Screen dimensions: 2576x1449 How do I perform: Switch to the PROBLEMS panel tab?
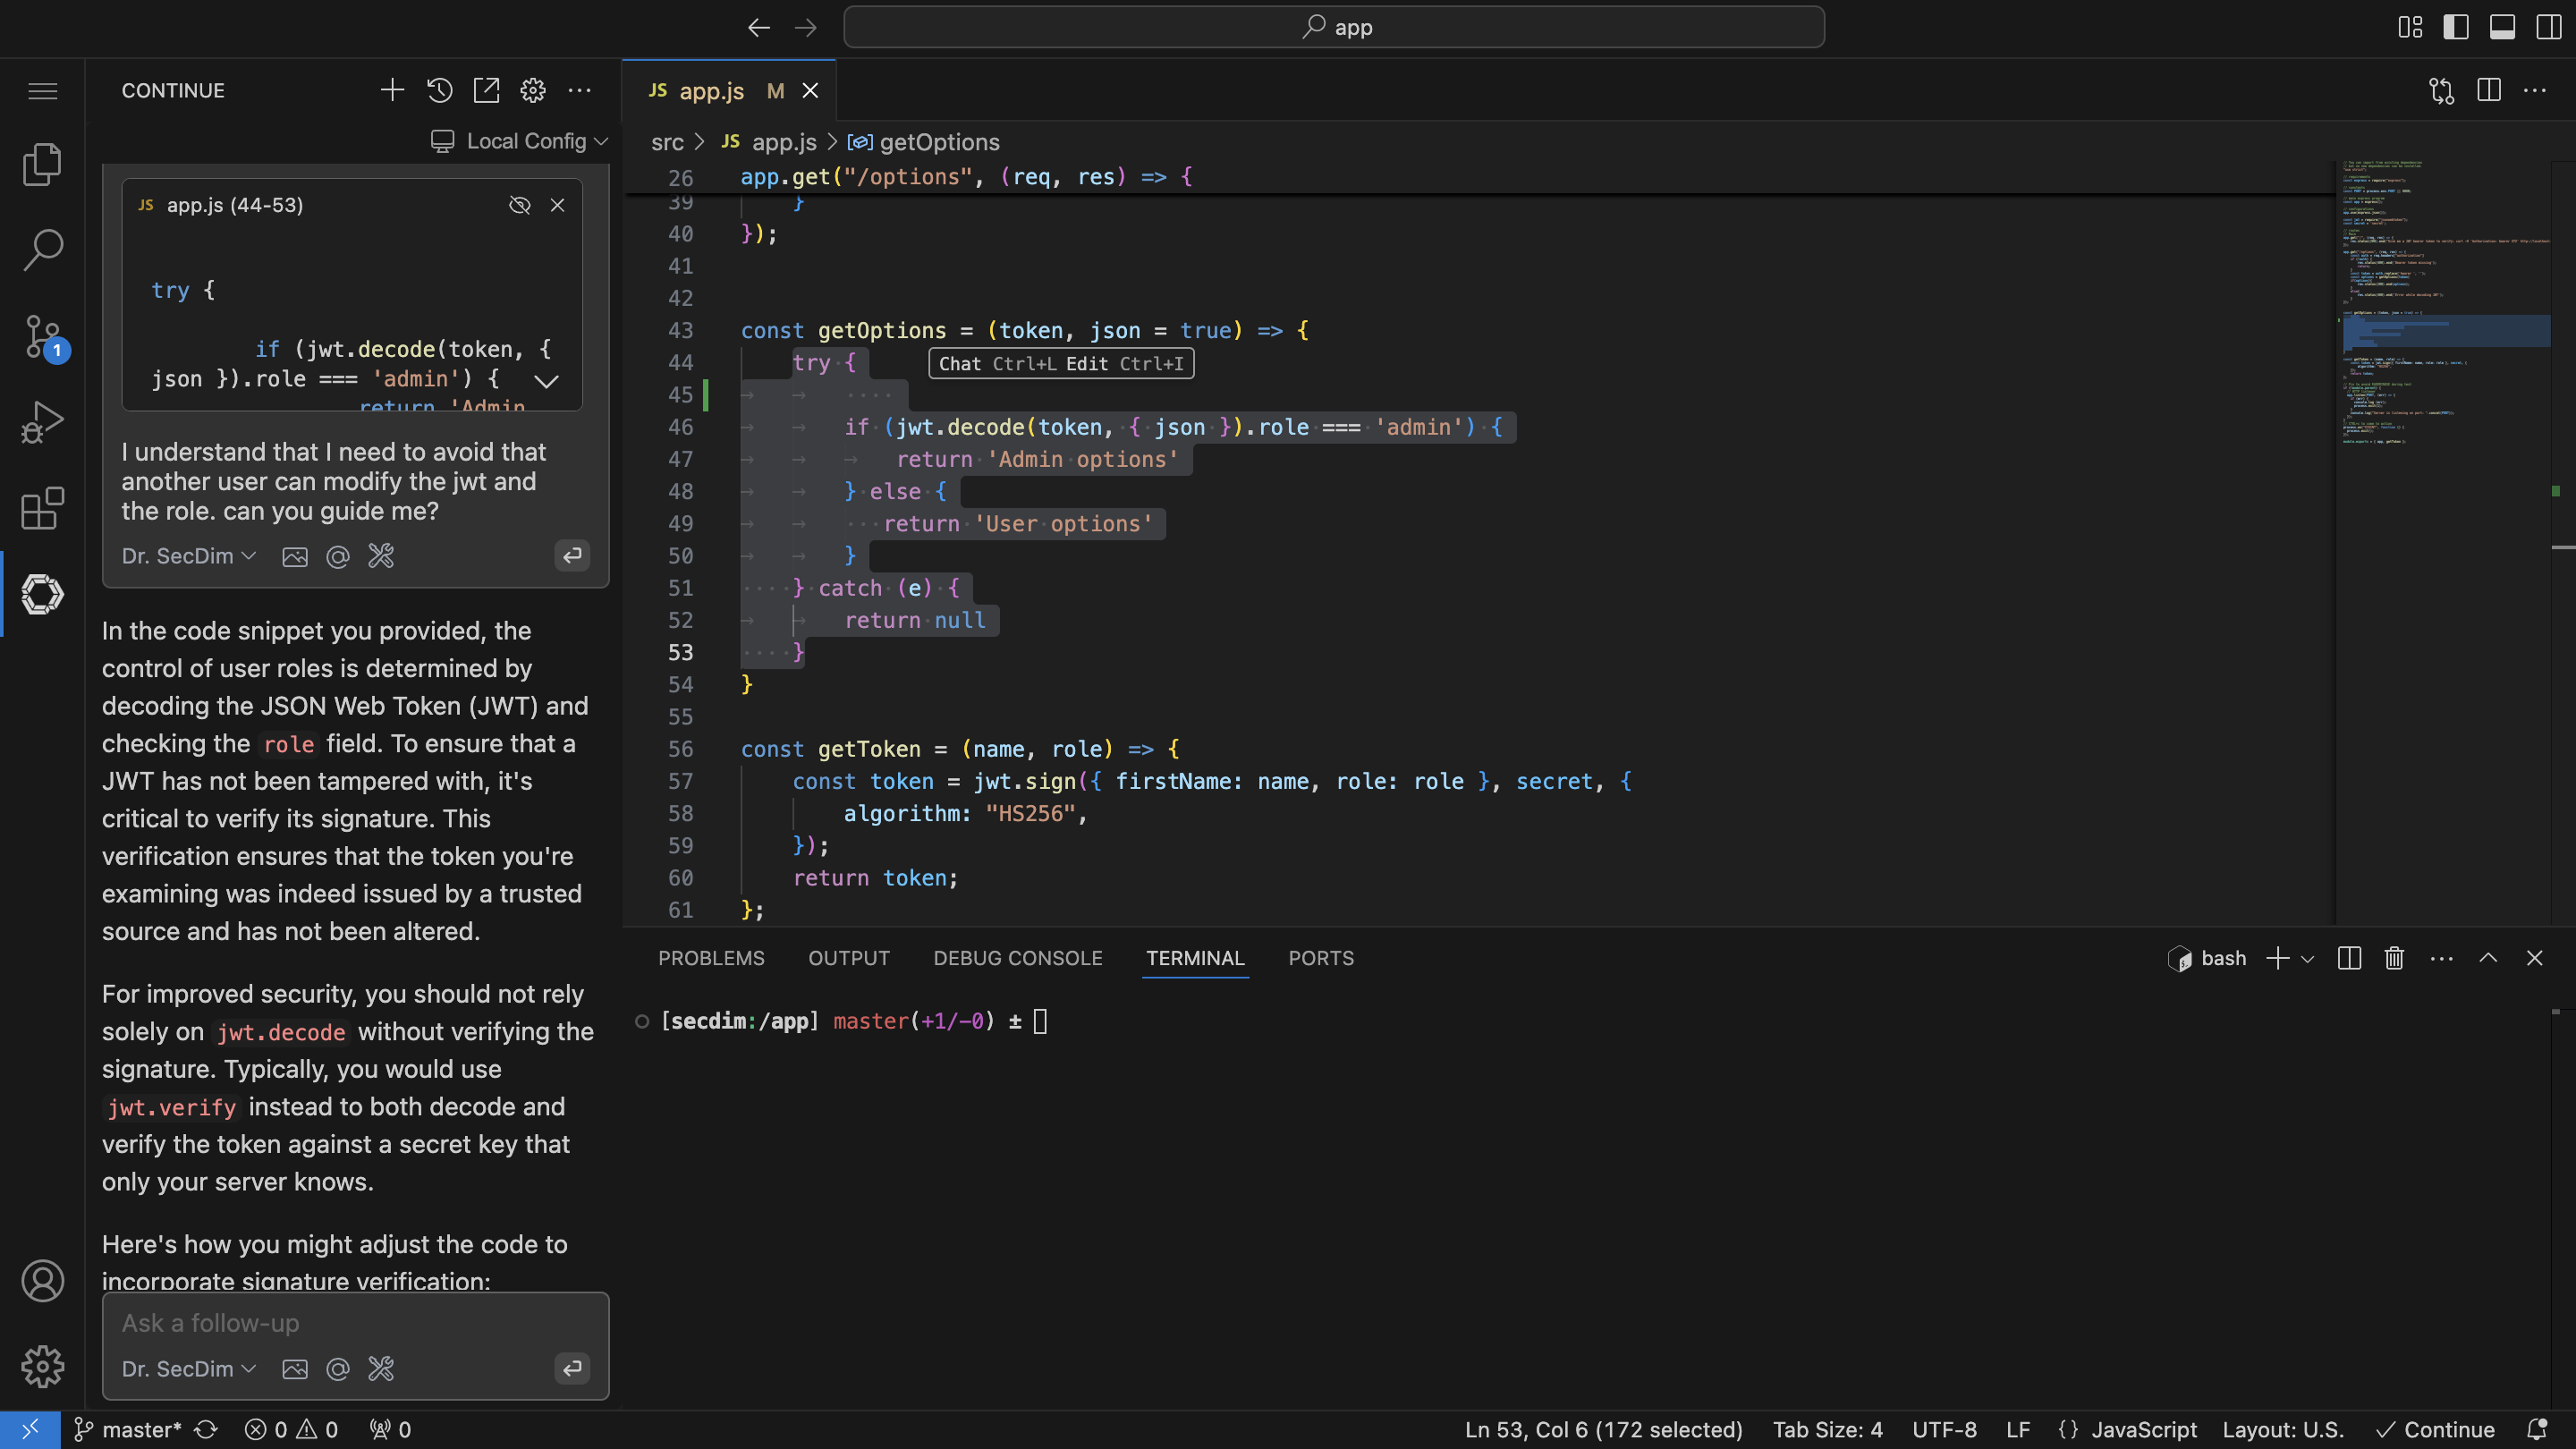[x=711, y=958]
